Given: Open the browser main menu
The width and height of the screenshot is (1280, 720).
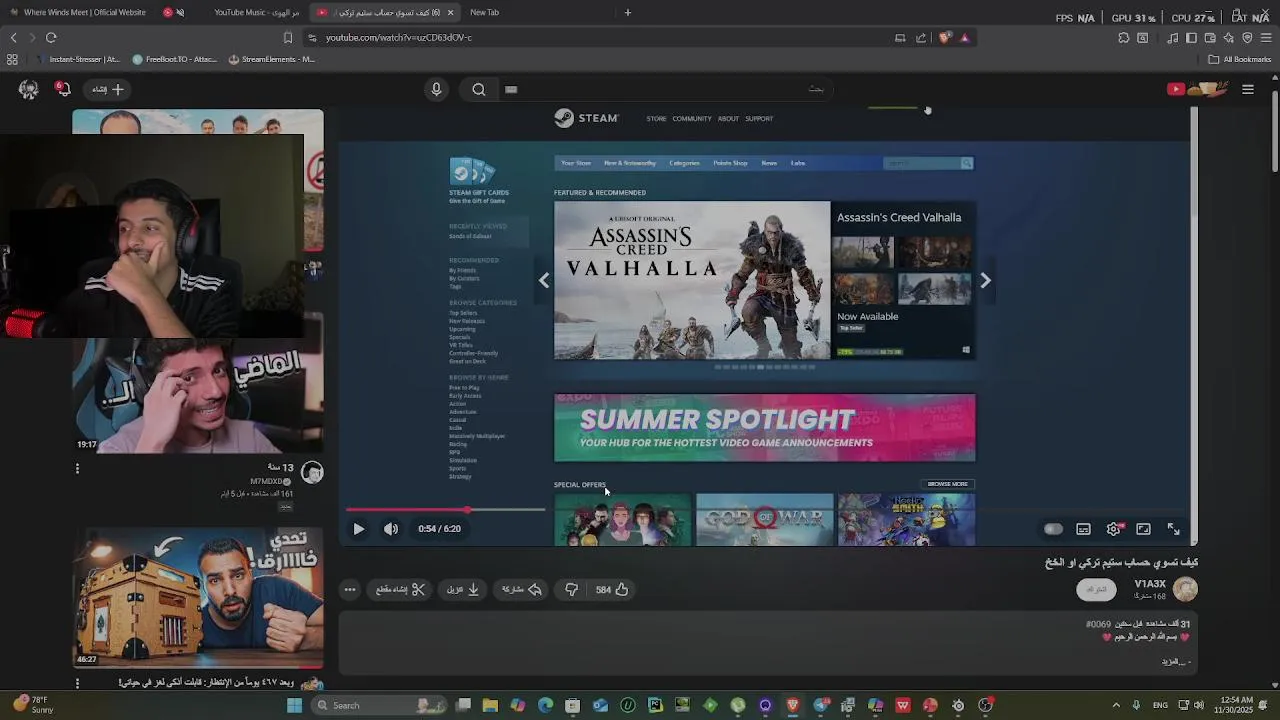Looking at the screenshot, I should click(1266, 38).
